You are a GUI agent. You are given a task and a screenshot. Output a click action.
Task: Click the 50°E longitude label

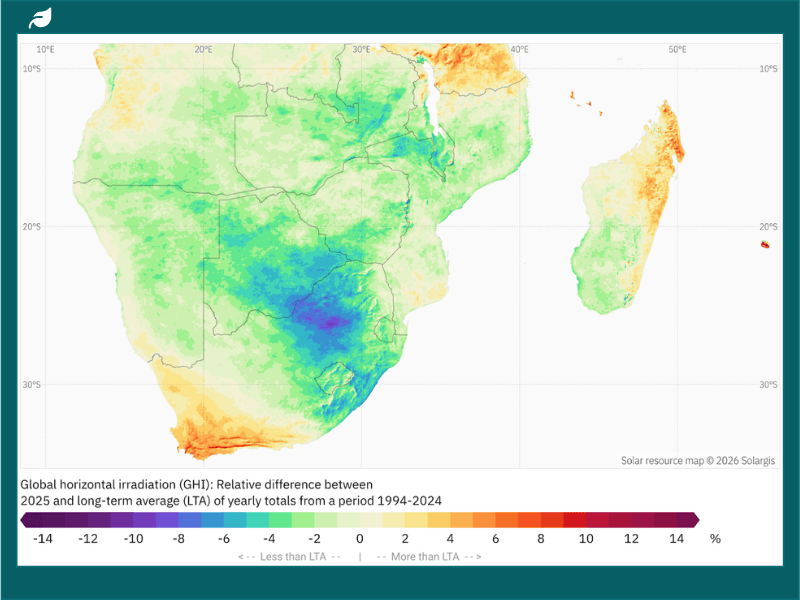pos(677,49)
